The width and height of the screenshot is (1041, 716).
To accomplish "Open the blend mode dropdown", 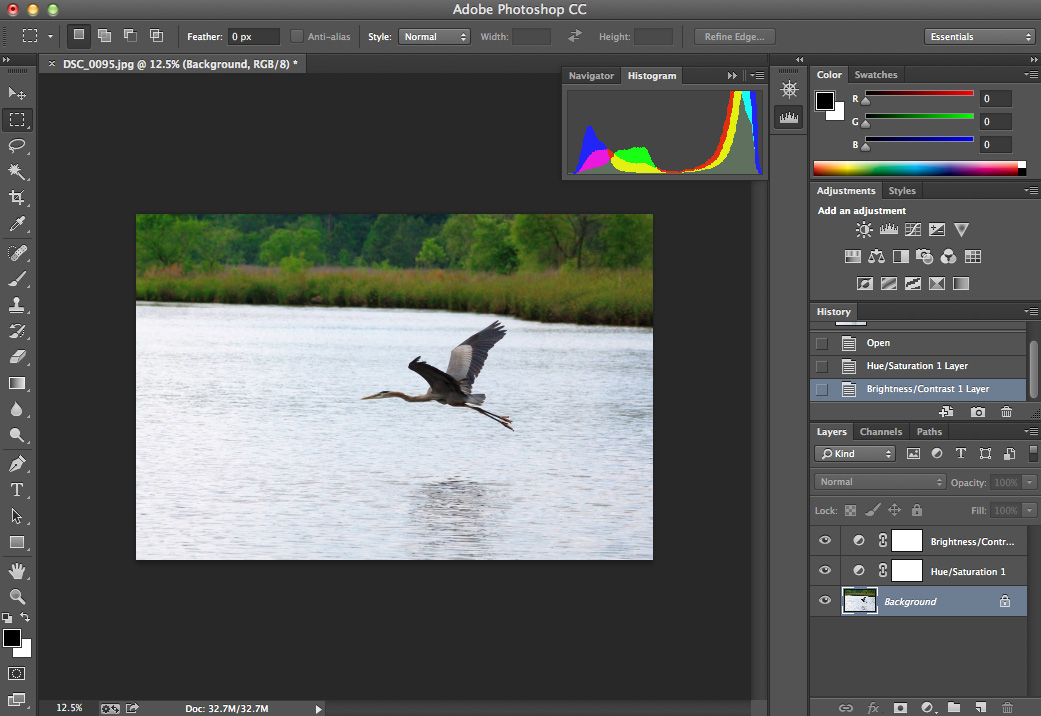I will pos(878,481).
